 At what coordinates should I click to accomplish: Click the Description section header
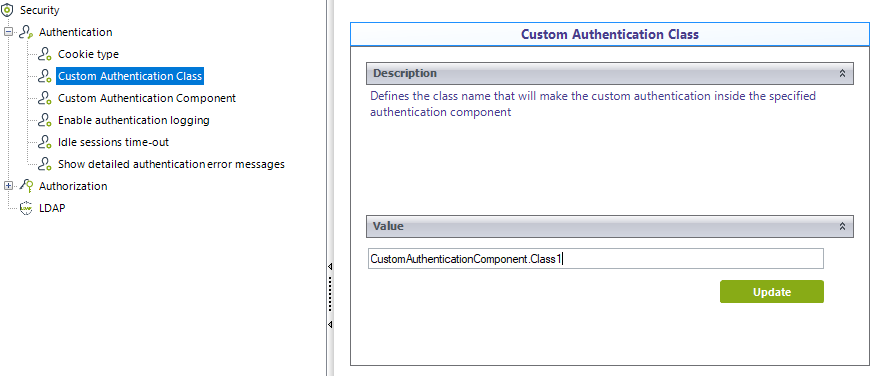610,73
